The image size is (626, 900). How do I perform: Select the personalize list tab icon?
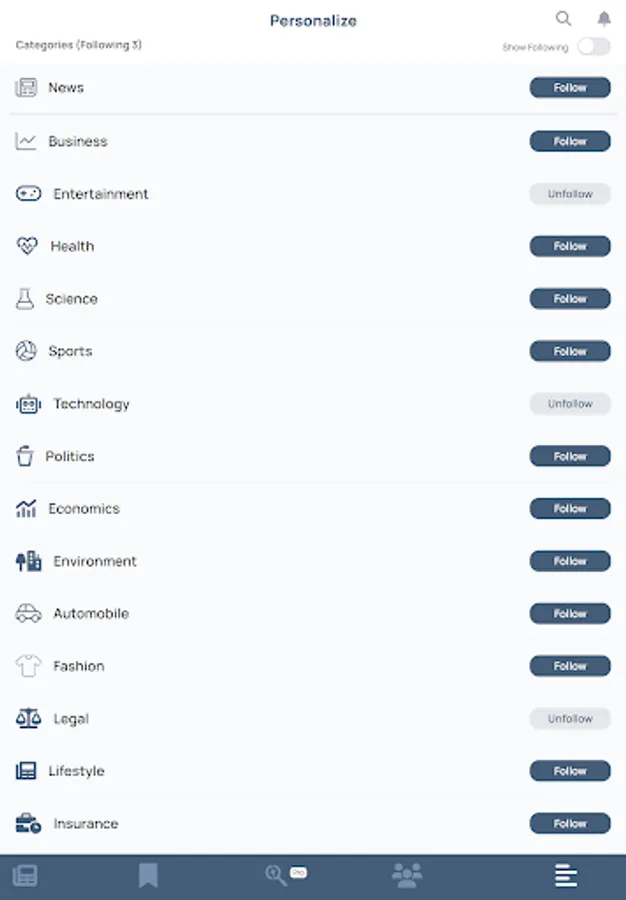(566, 877)
